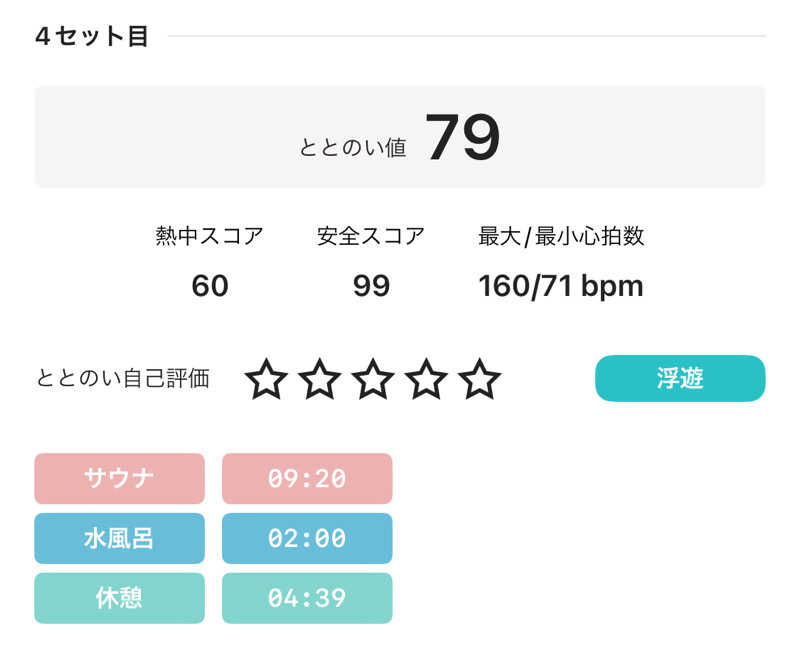Click the ととのい自己評価 label
The height and width of the screenshot is (668, 800).
click(x=123, y=379)
